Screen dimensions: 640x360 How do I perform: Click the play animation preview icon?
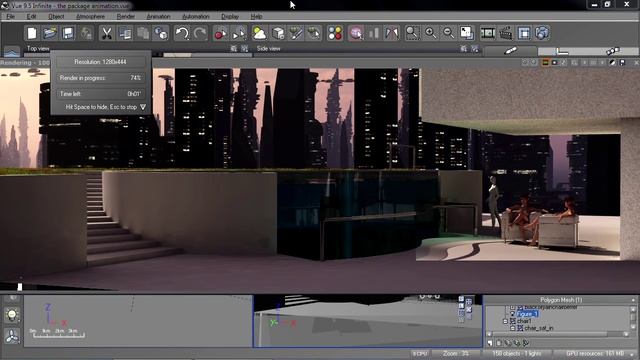239,33
